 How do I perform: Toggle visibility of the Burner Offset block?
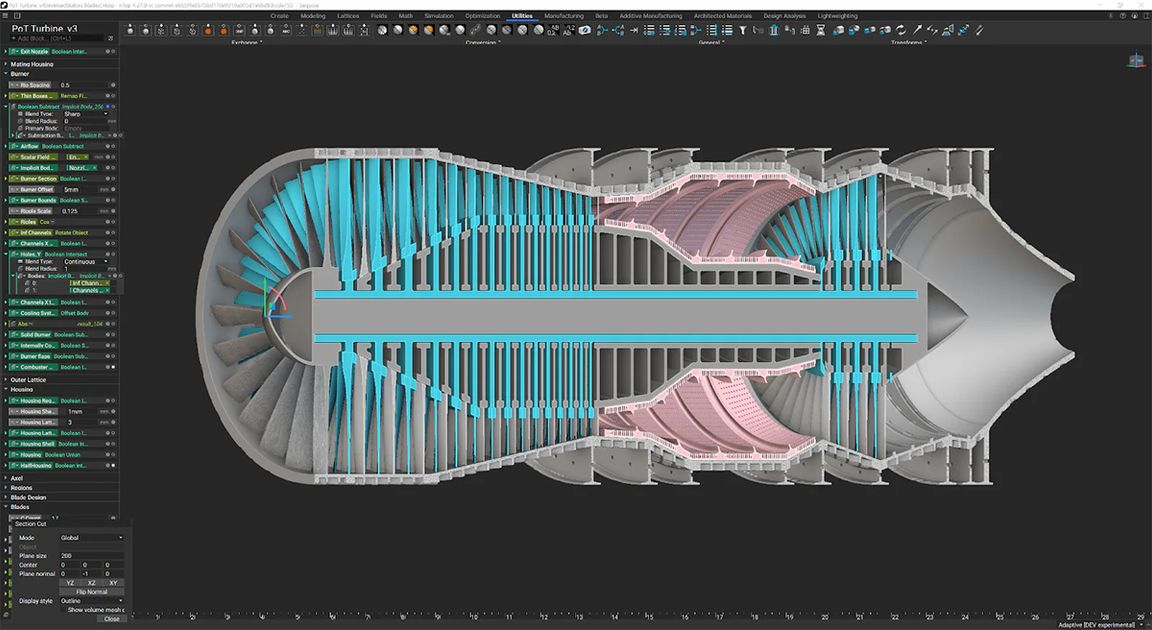tap(113, 189)
